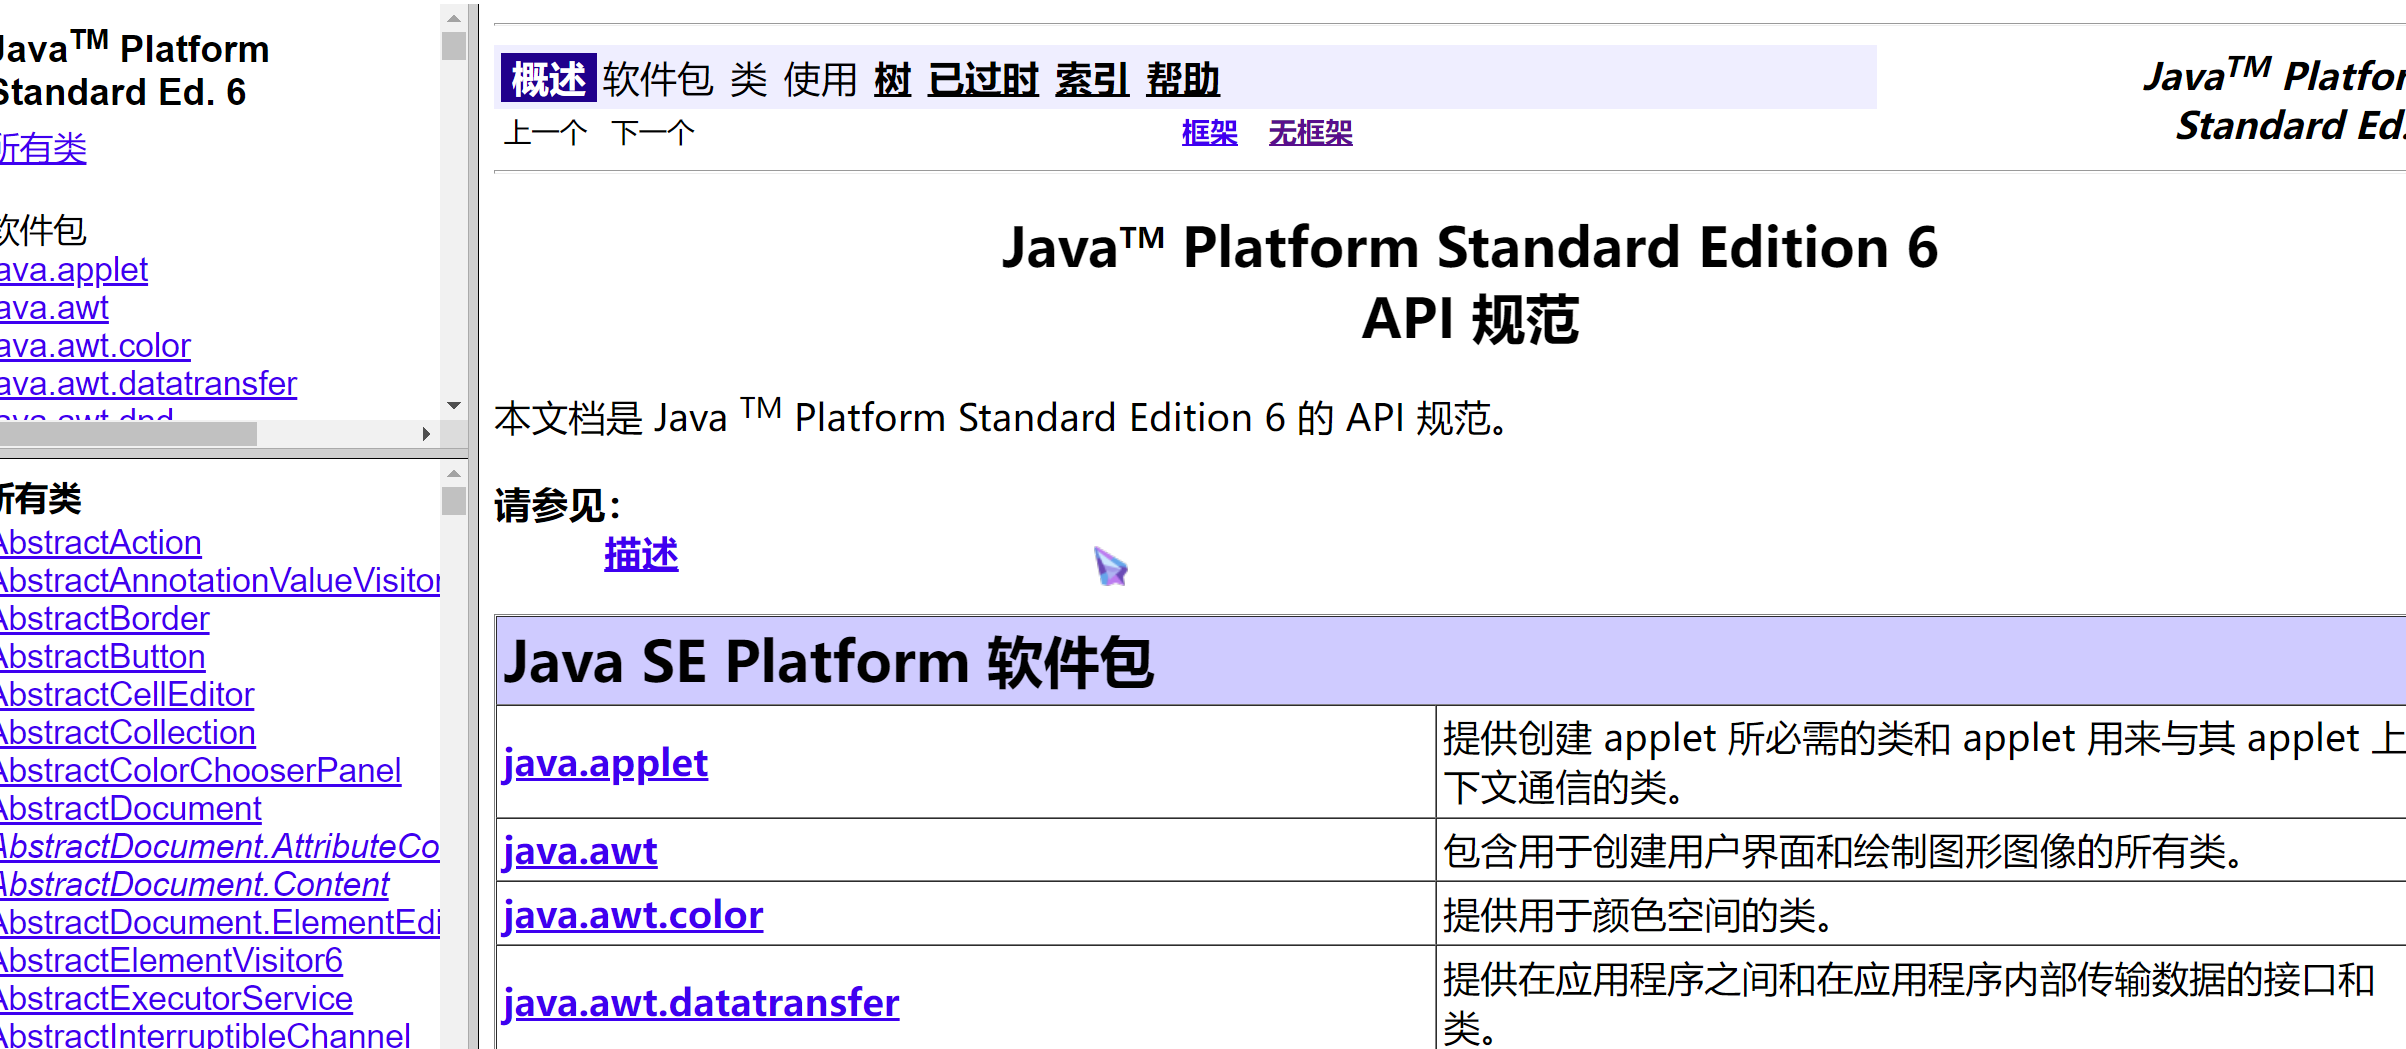Screen dimensions: 2406x1049
Task: Open java.awt.color package in main table
Action: [633, 915]
